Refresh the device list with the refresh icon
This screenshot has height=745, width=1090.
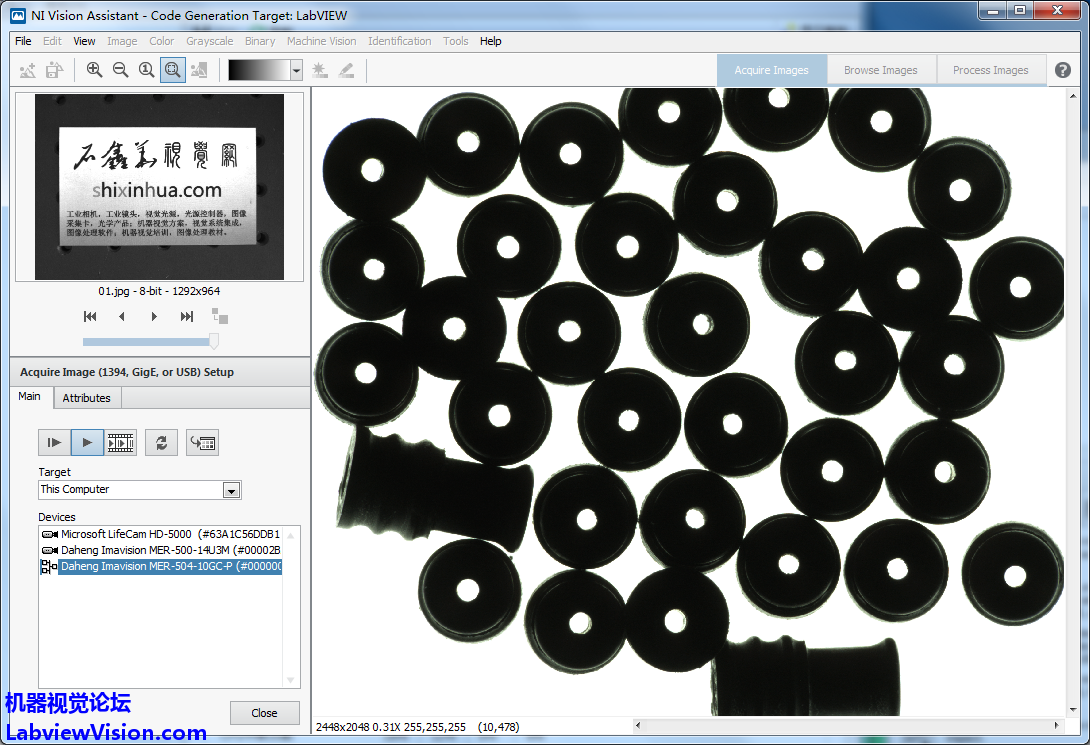pyautogui.click(x=161, y=442)
